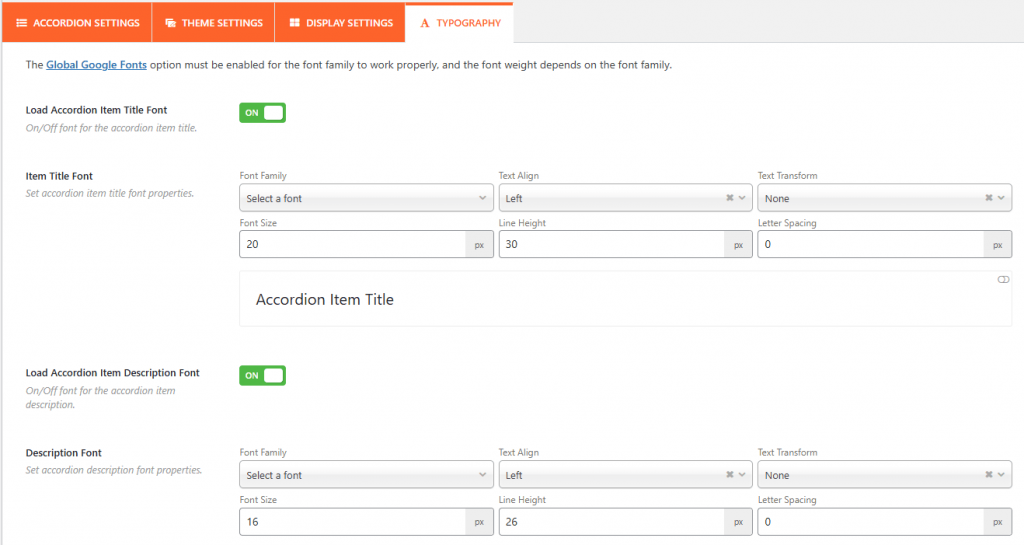Click the preview background toggle icon

1003,280
